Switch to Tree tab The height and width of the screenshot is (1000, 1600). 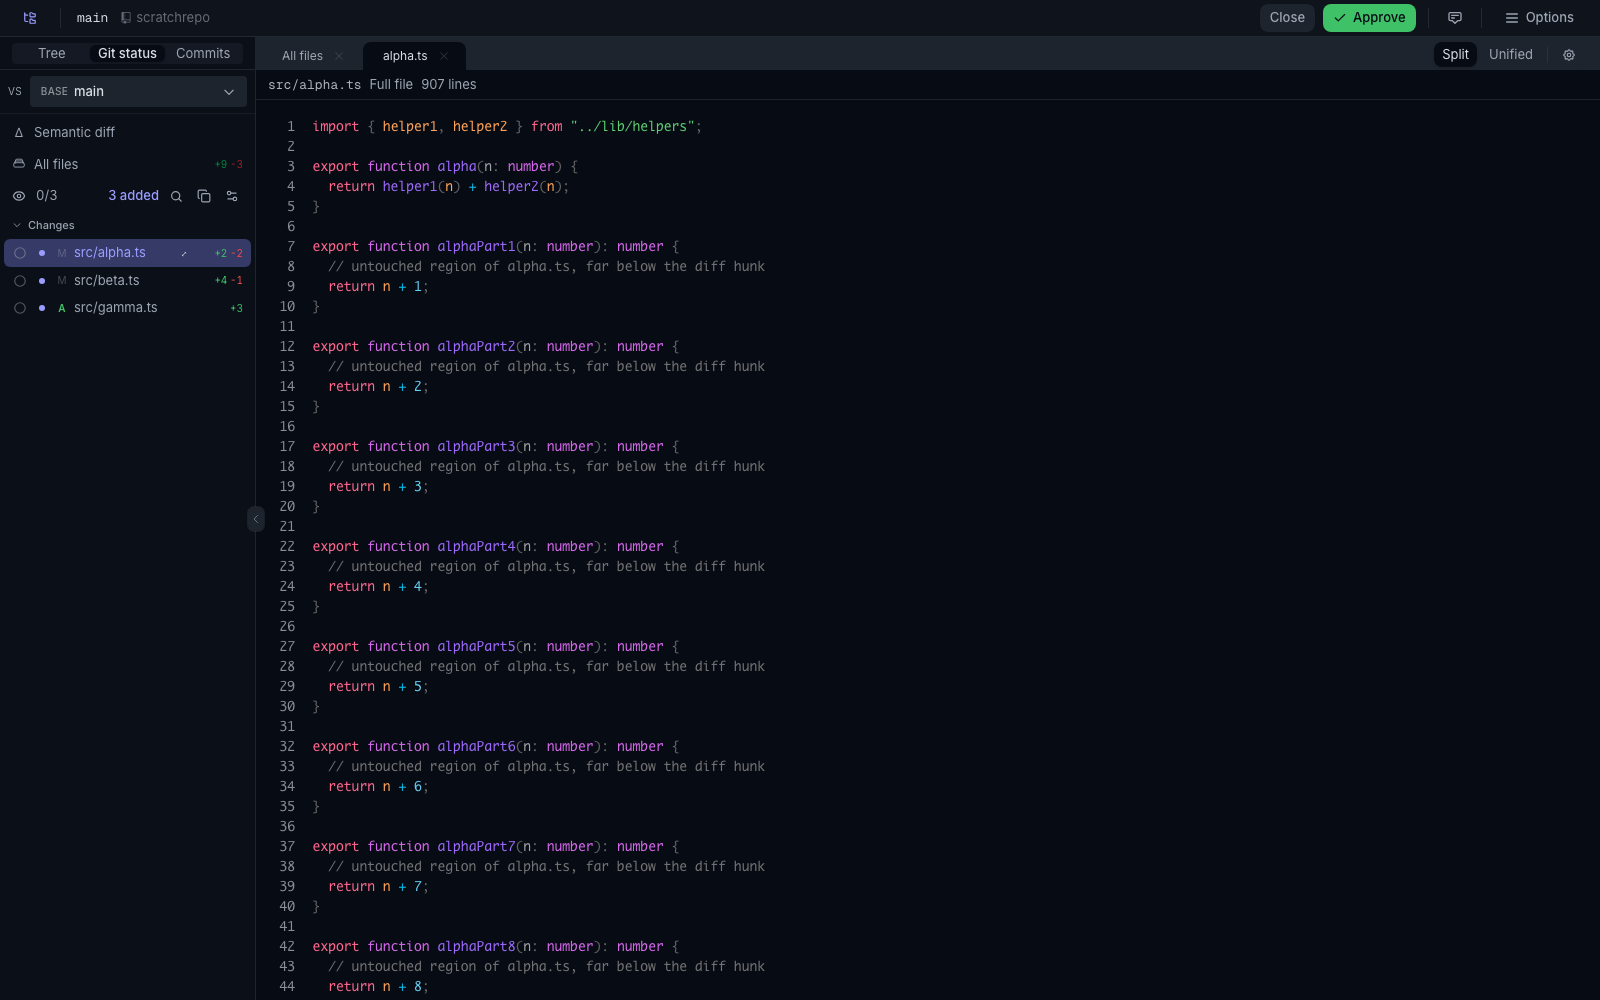pos(52,54)
